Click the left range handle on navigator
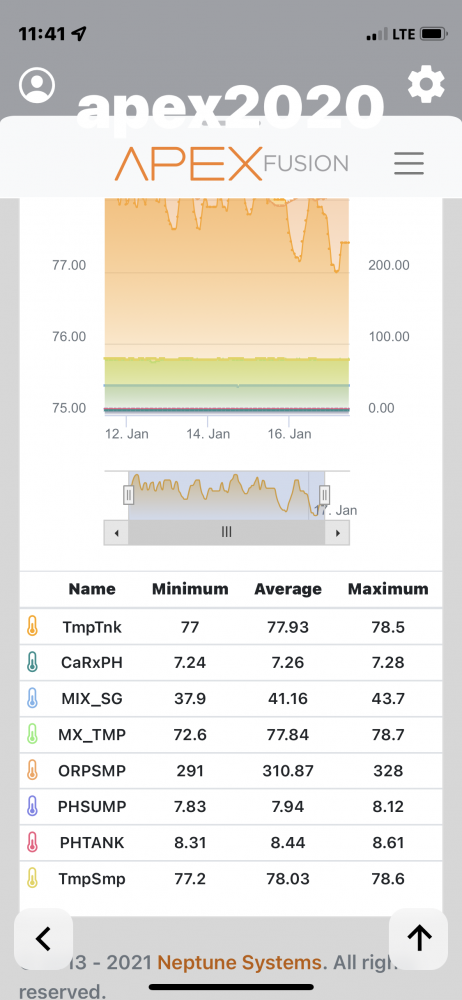This screenshot has height=1000, width=462. click(128, 495)
